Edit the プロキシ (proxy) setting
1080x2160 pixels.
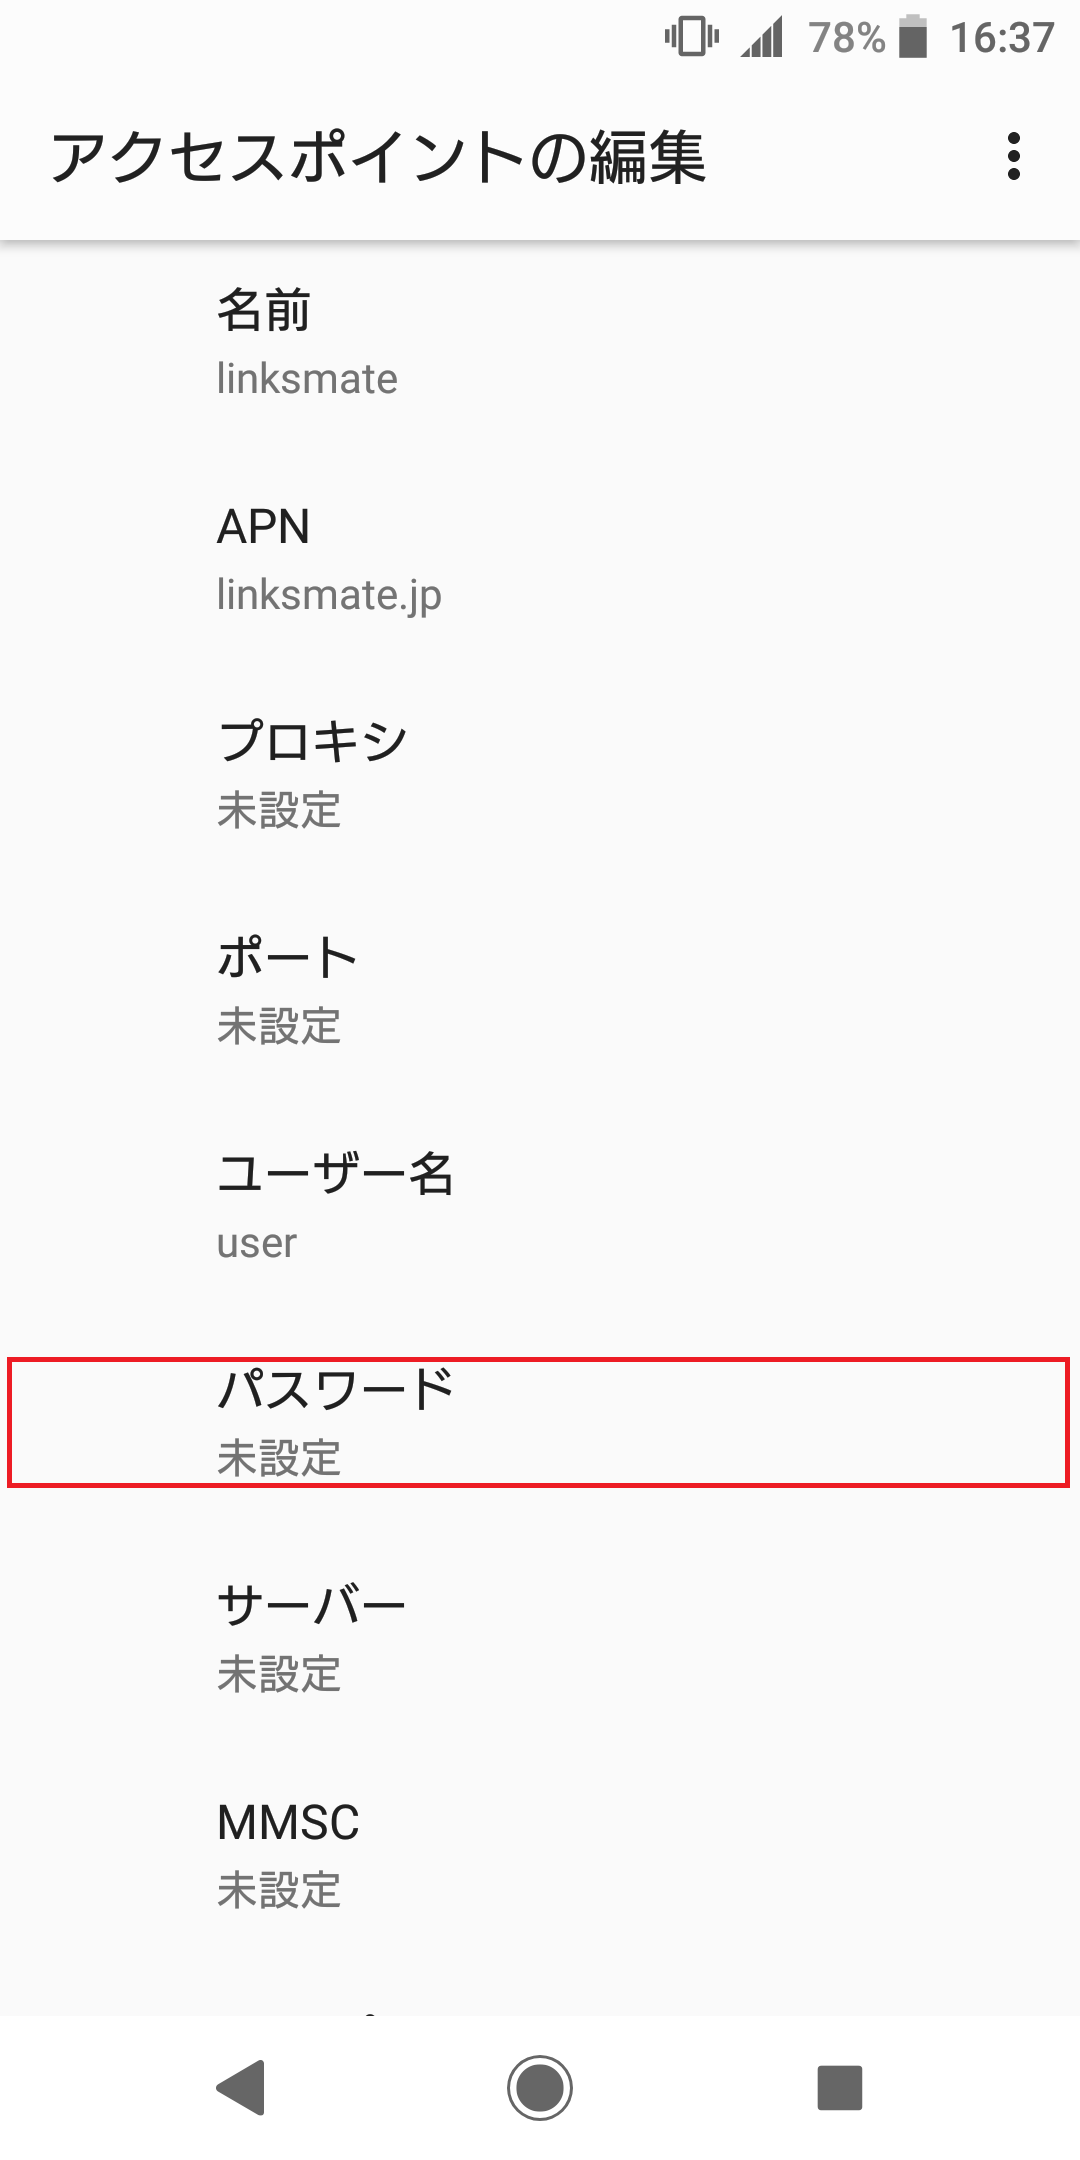pyautogui.click(x=540, y=775)
